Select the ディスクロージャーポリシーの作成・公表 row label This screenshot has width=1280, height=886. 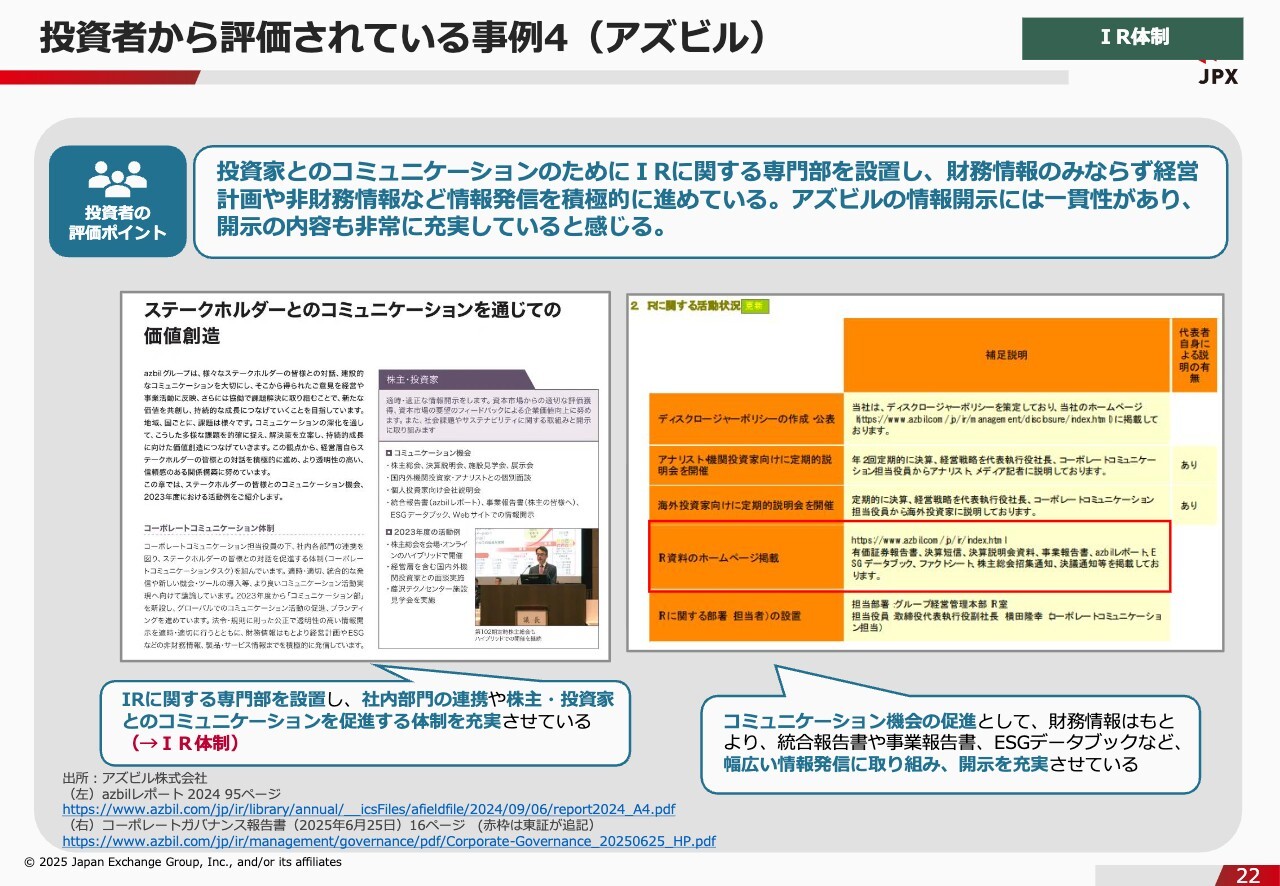(747, 418)
